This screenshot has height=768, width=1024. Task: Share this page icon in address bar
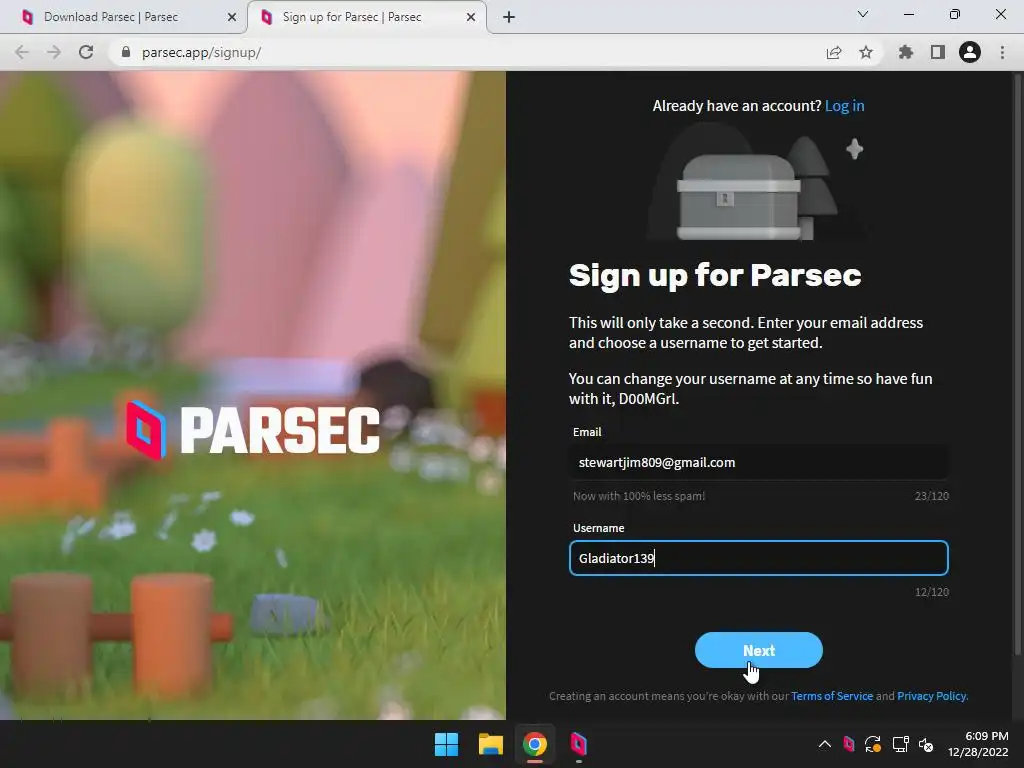834,52
